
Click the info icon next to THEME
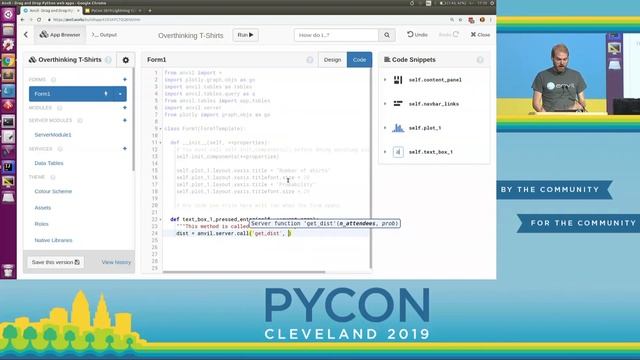(x=53, y=177)
